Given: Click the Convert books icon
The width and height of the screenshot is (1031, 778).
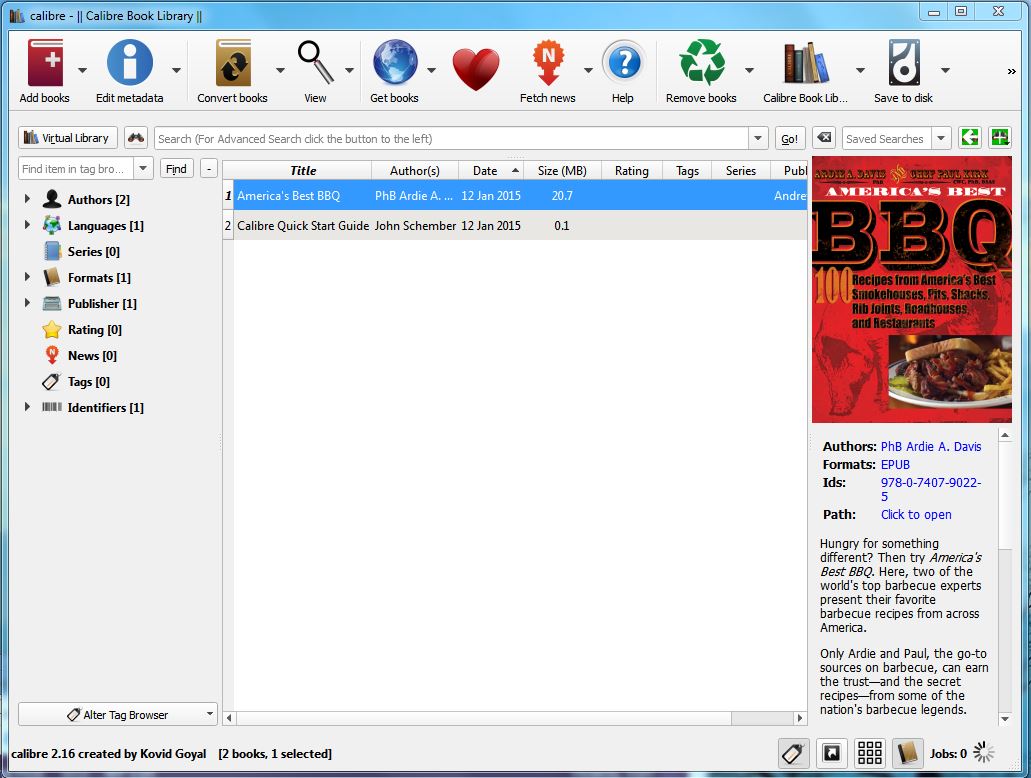Looking at the screenshot, I should [x=233, y=62].
